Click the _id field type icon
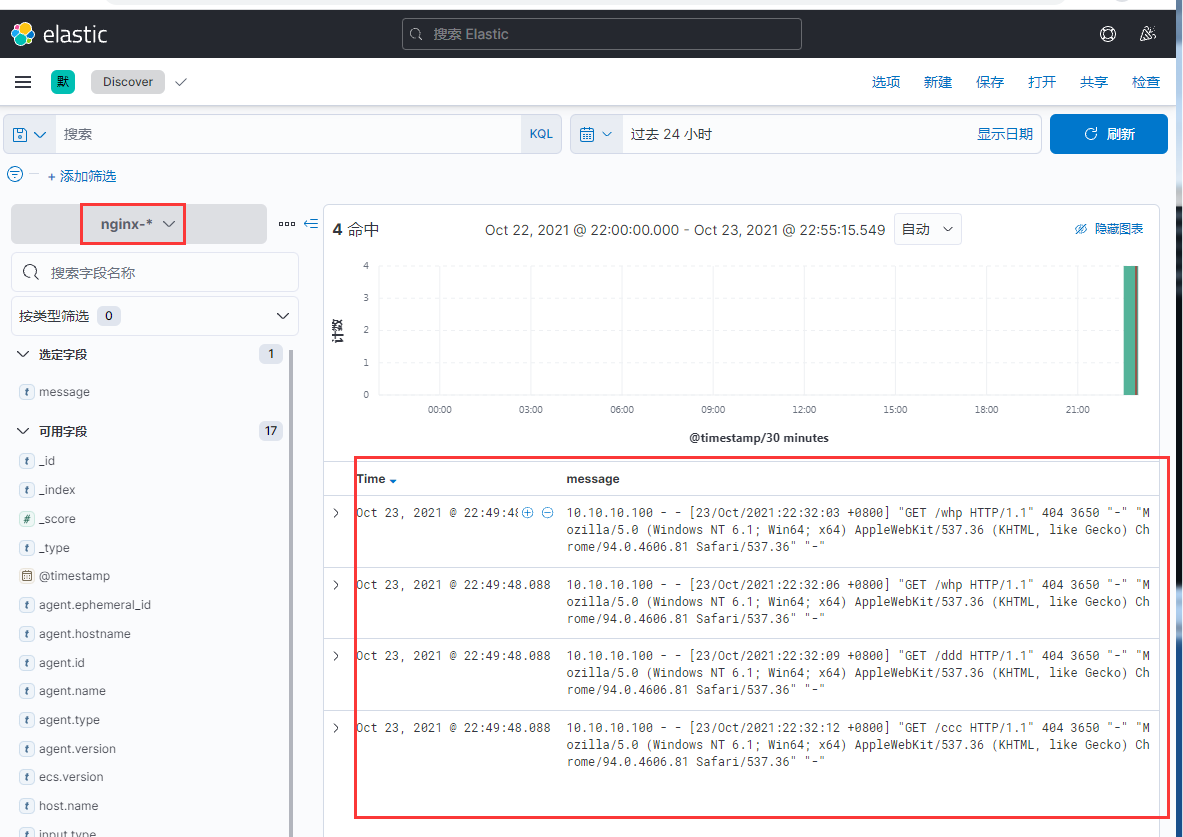 pyautogui.click(x=26, y=460)
